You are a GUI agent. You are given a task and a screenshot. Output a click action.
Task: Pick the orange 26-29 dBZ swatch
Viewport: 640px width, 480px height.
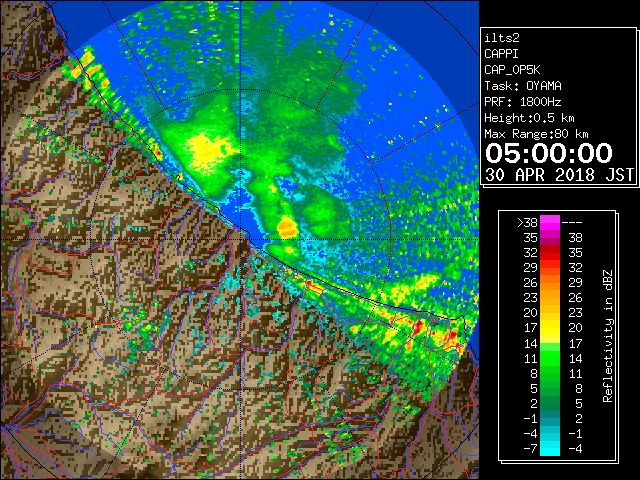(550, 283)
